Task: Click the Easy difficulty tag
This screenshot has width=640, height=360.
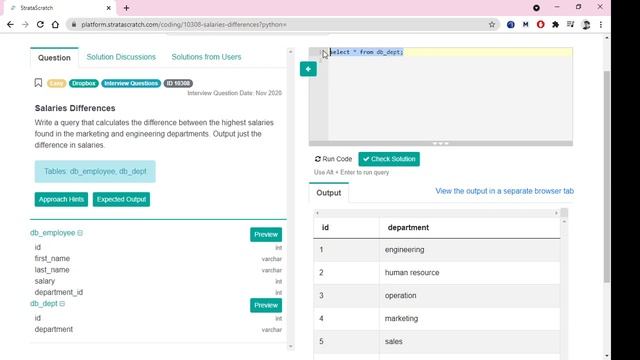Action: [56, 83]
